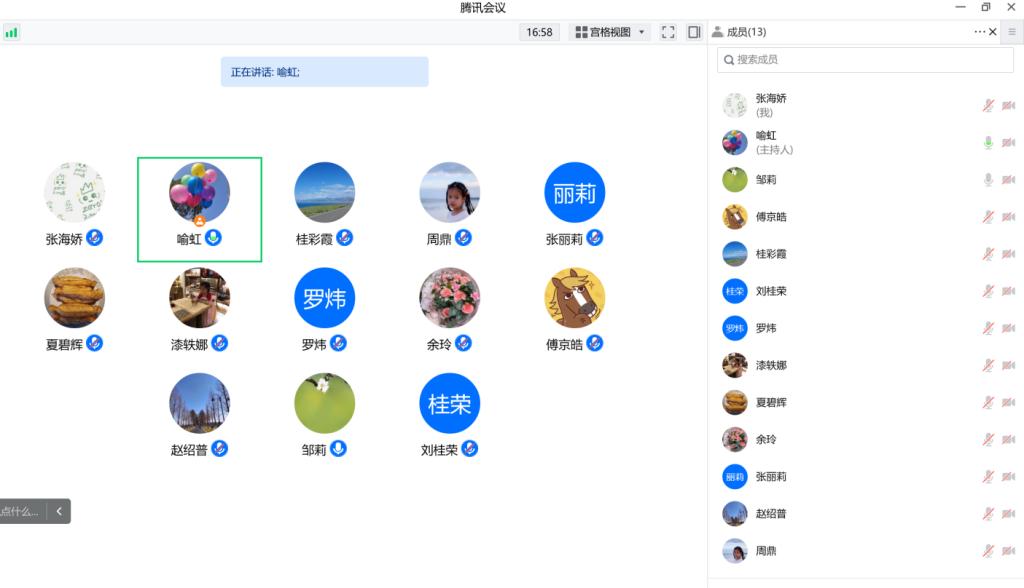Select 罗炜 in the members list

[x=766, y=328]
